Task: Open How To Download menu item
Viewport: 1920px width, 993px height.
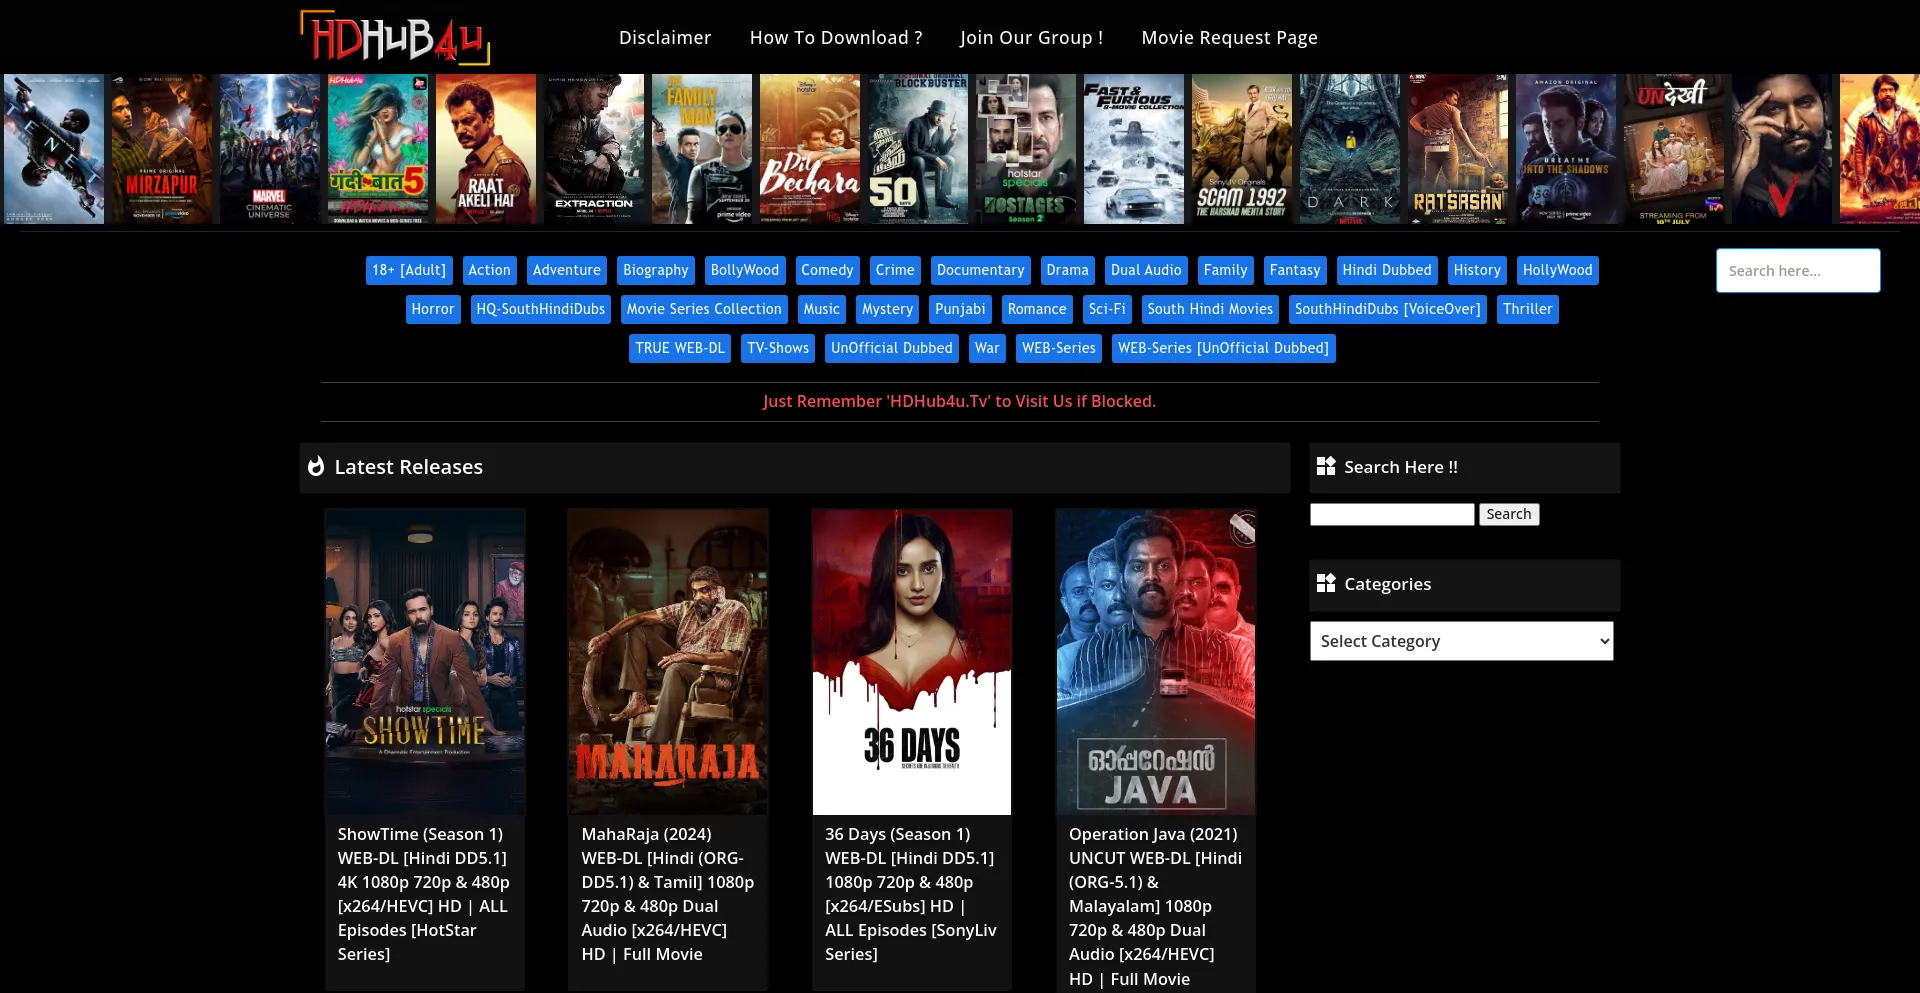Action: click(x=836, y=38)
